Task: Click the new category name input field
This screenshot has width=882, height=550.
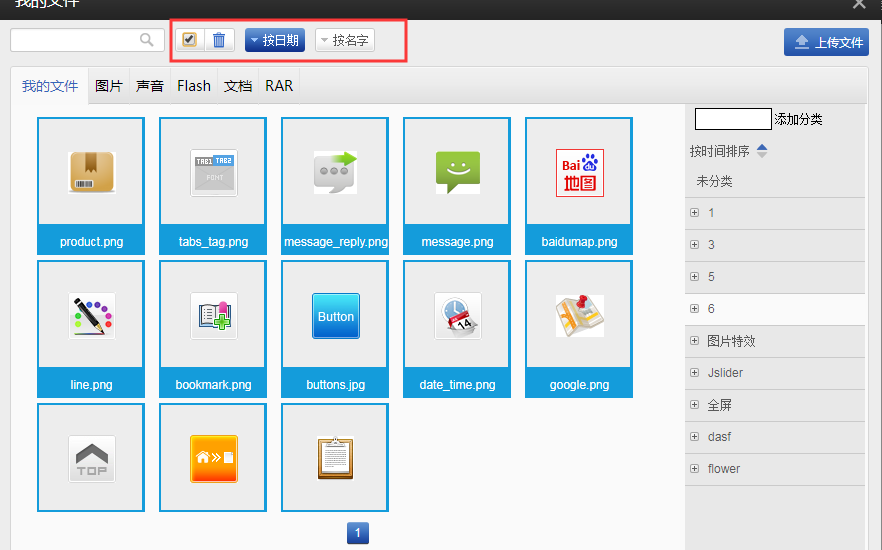Action: 733,119
